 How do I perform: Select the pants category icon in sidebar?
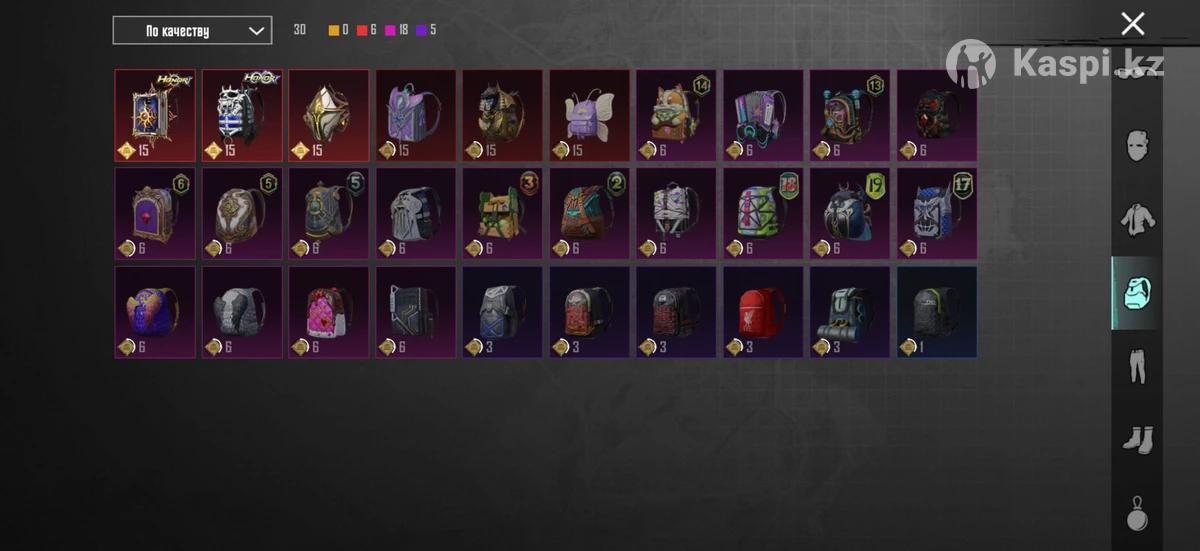pyautogui.click(x=1137, y=367)
